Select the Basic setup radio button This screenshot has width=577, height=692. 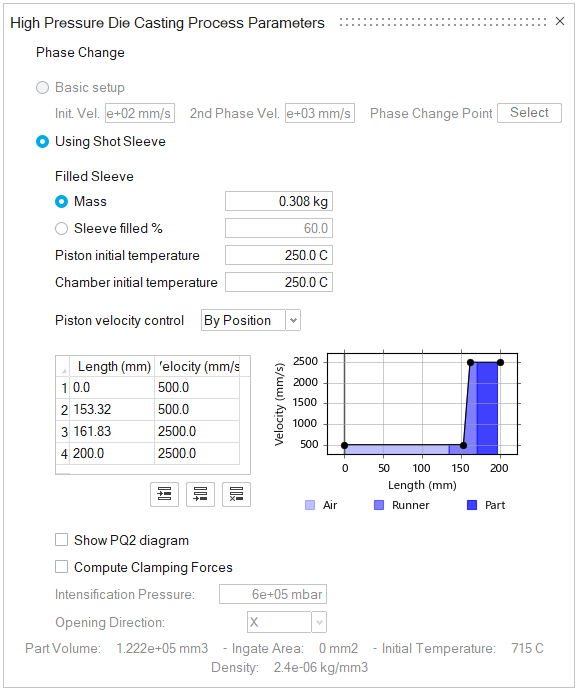(42, 87)
